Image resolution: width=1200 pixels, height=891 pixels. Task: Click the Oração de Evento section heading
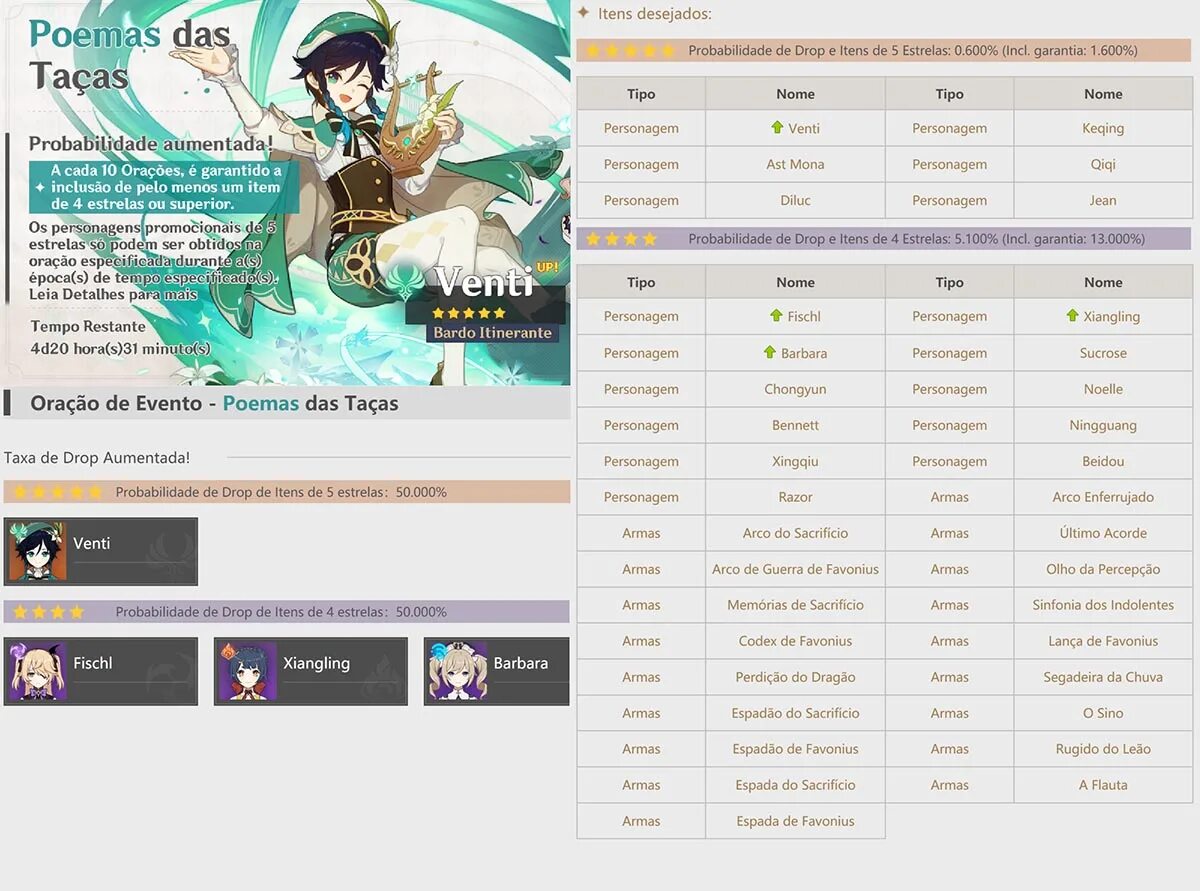pos(214,403)
